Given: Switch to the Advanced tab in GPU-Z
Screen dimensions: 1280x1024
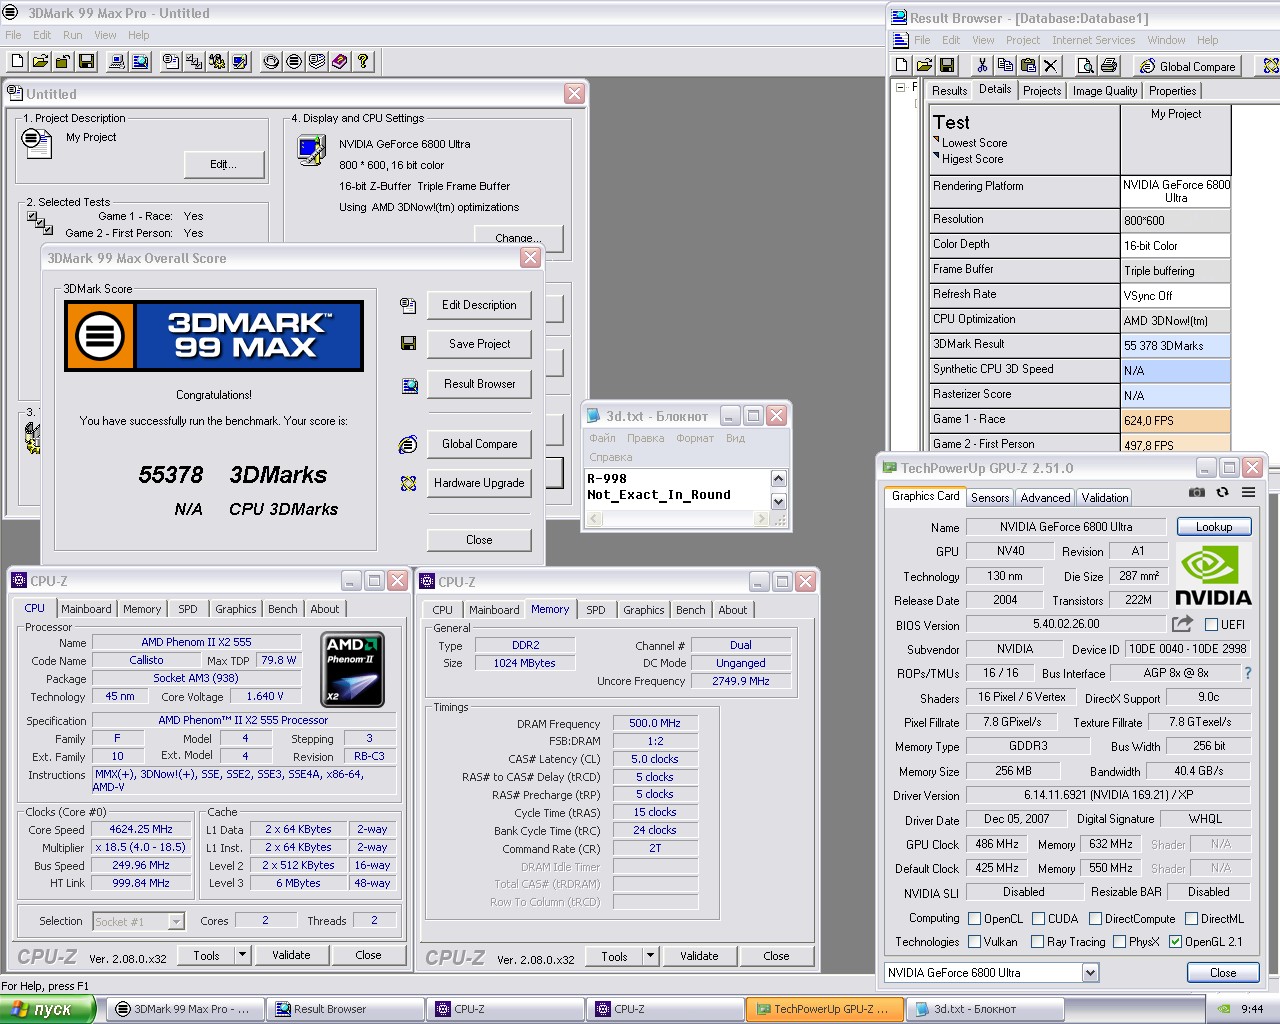Looking at the screenshot, I should tap(1045, 497).
